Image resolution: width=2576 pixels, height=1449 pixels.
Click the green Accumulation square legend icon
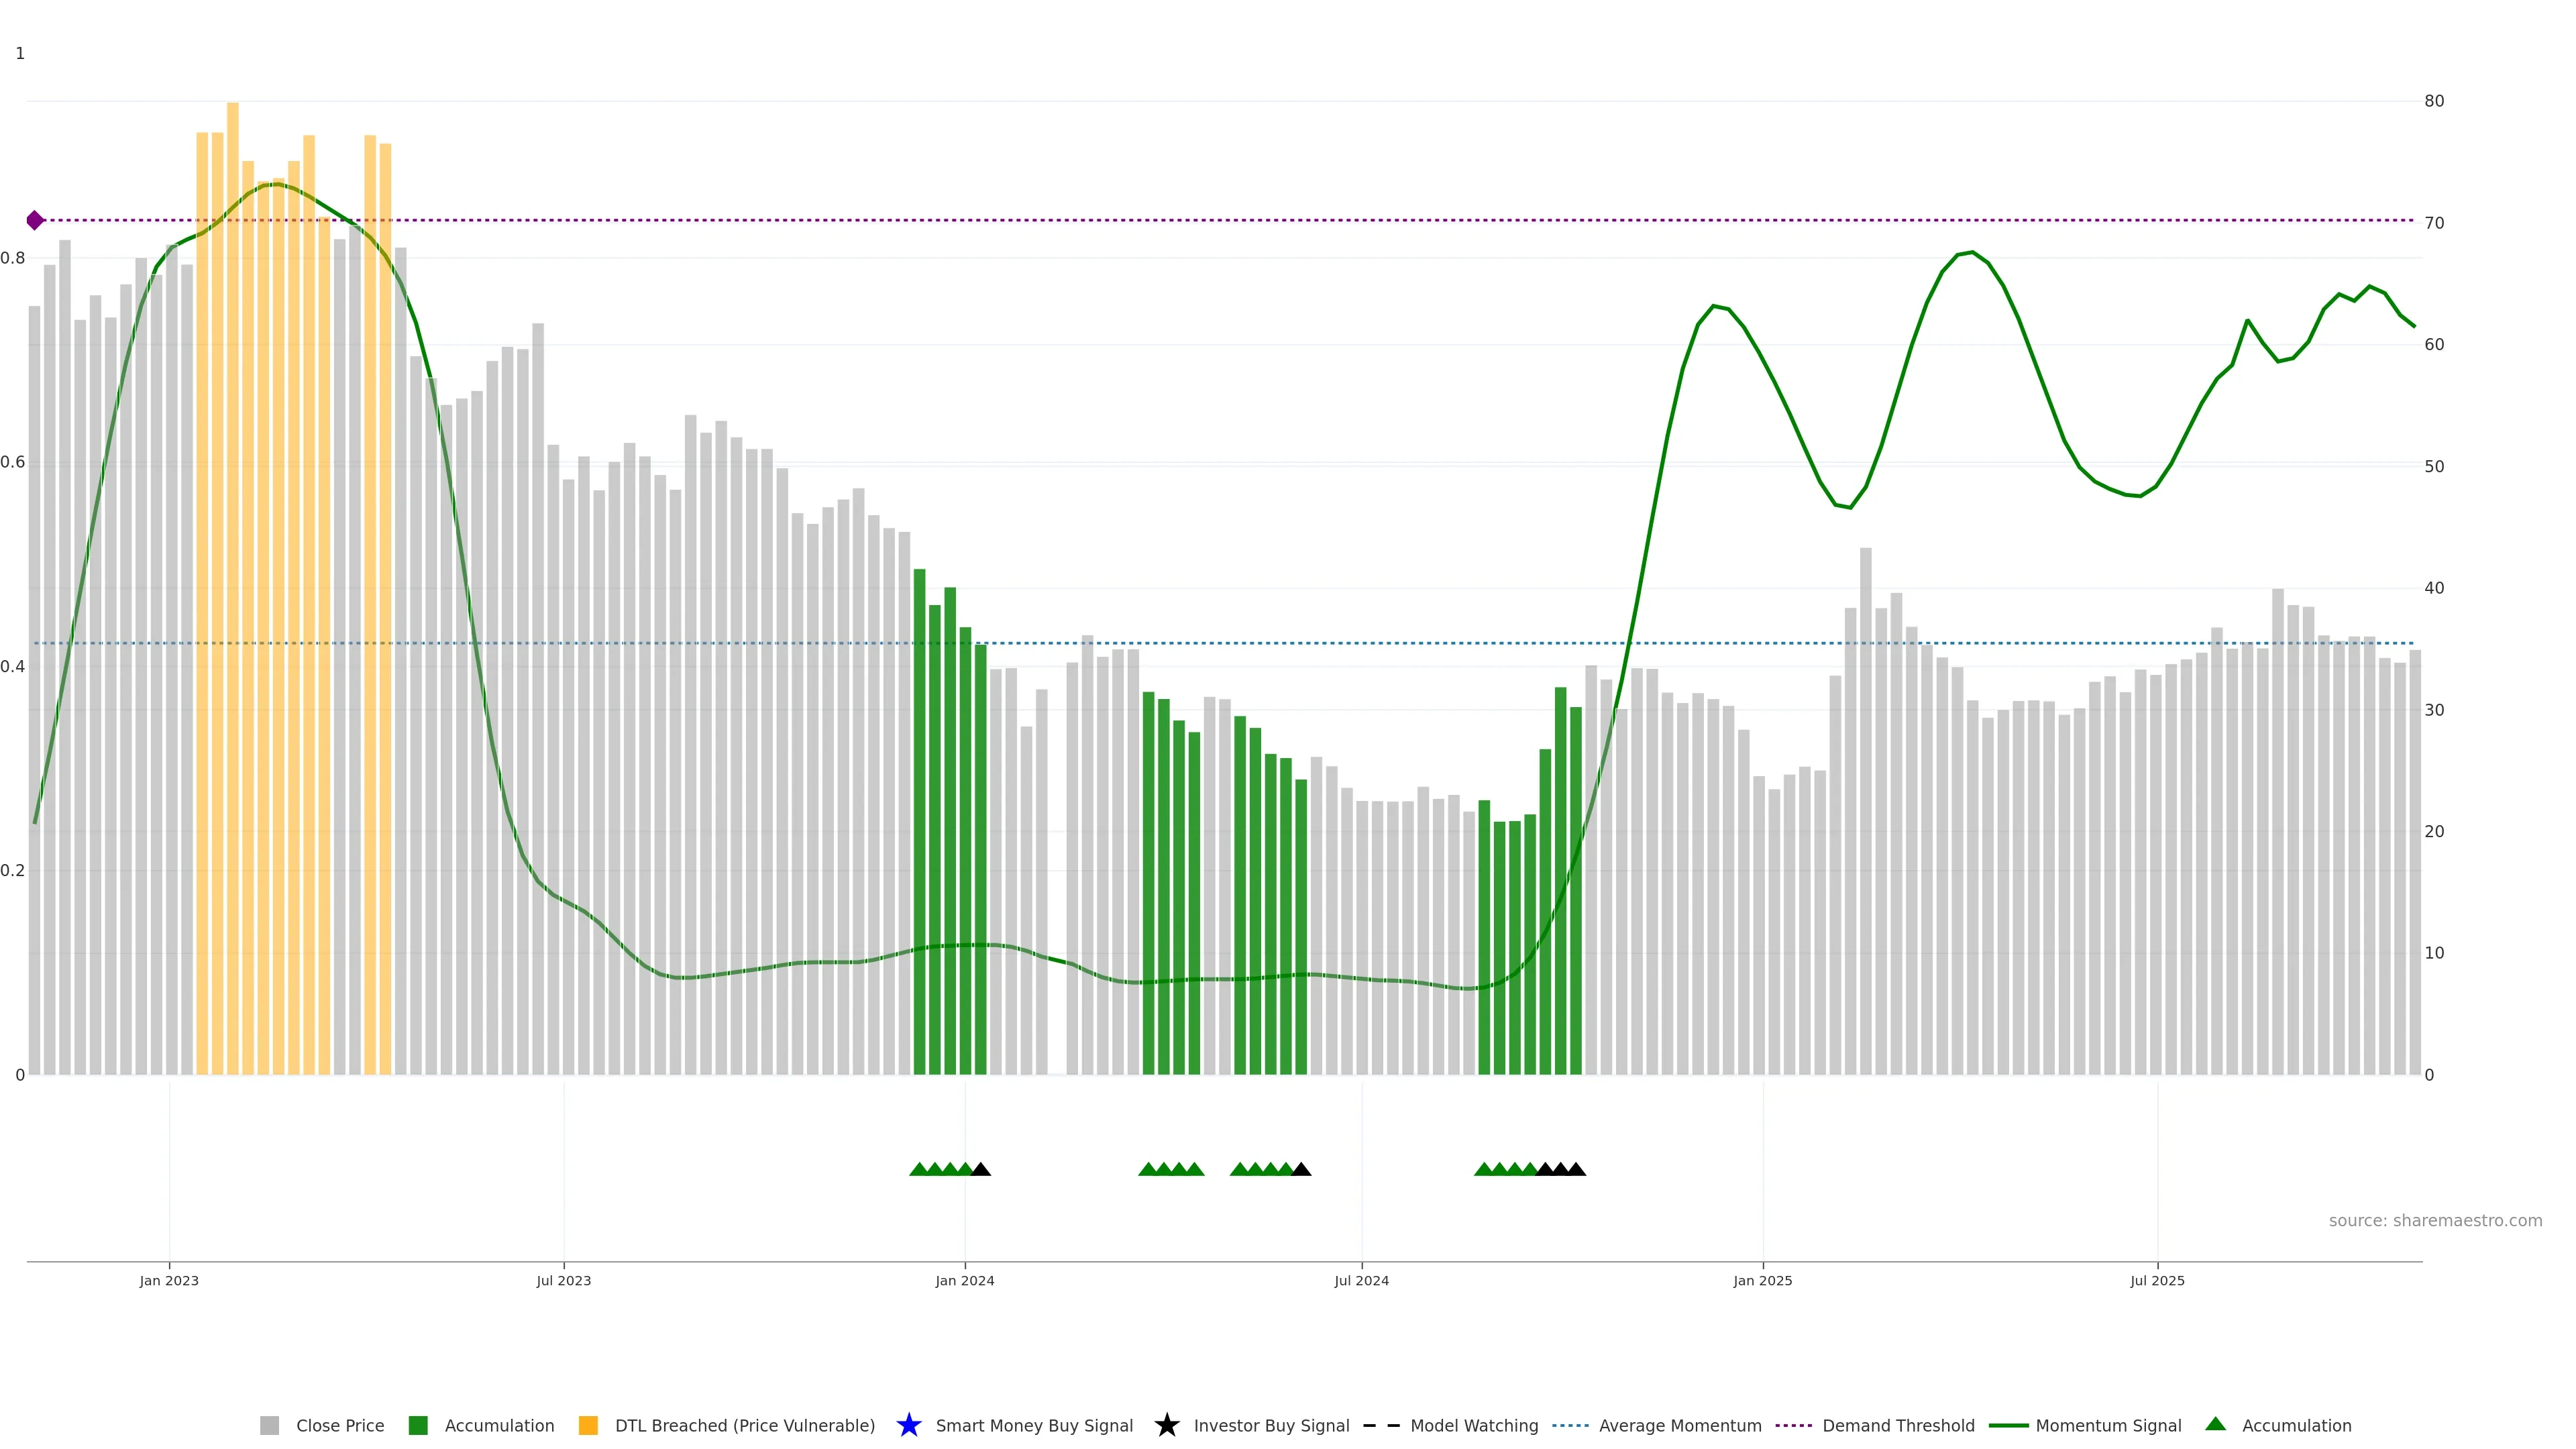[x=418, y=1426]
